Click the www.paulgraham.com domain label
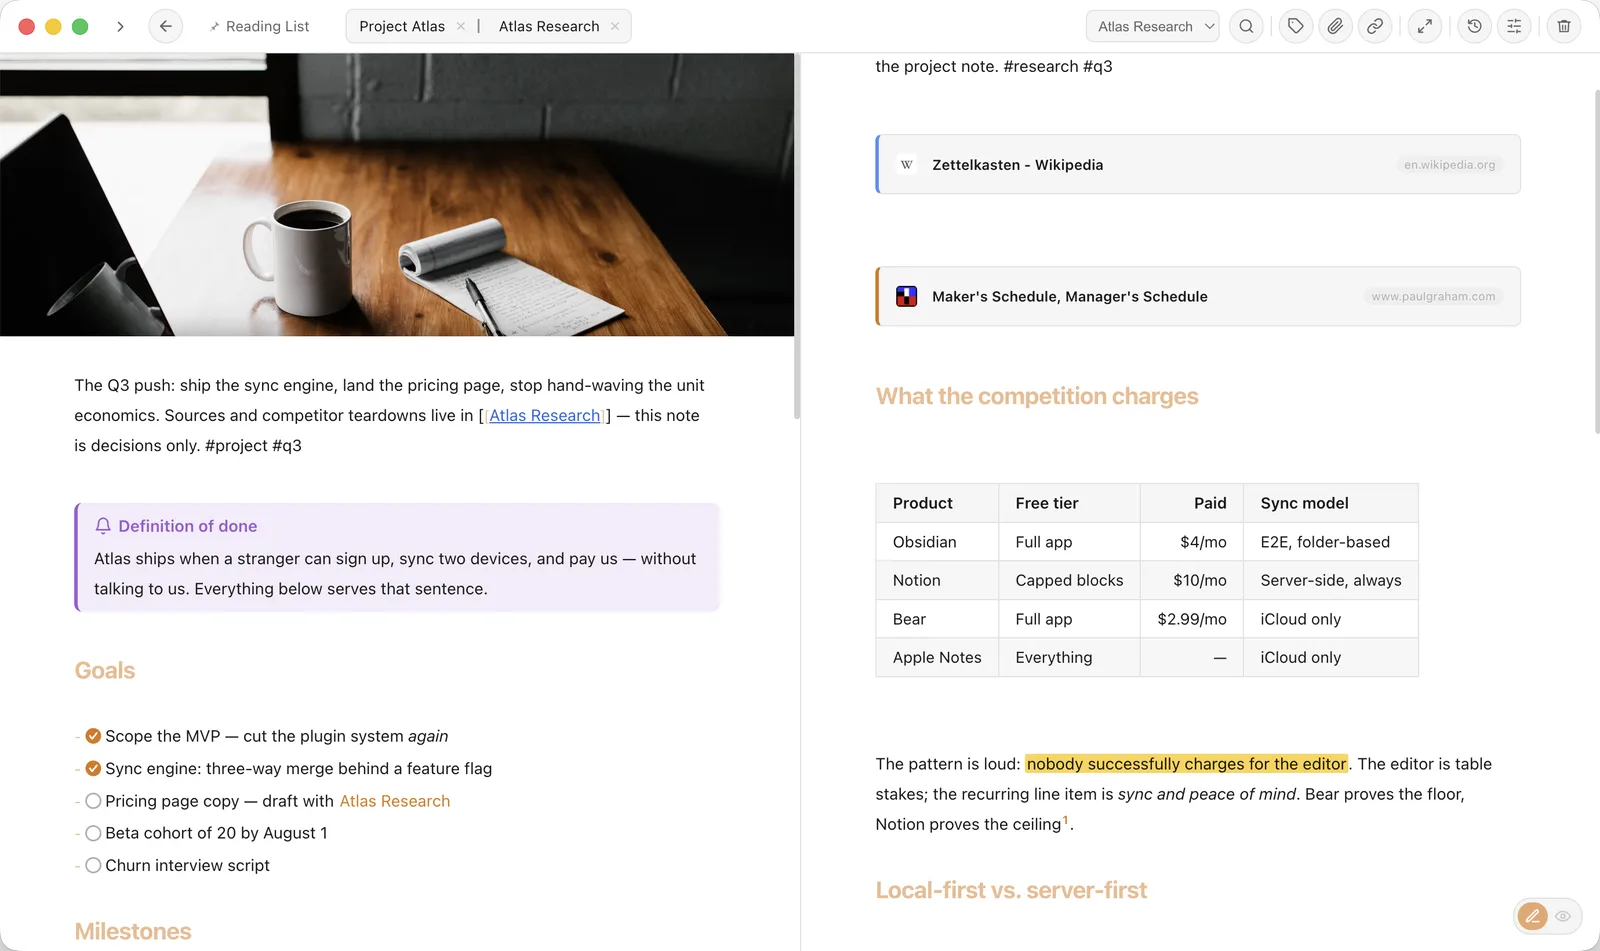Image resolution: width=1600 pixels, height=951 pixels. click(1434, 297)
